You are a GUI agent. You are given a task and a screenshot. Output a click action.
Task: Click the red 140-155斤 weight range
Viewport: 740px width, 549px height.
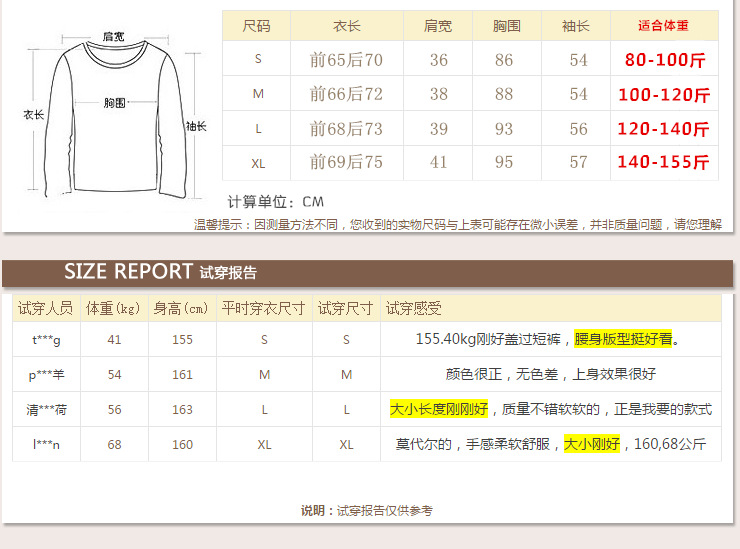664,162
